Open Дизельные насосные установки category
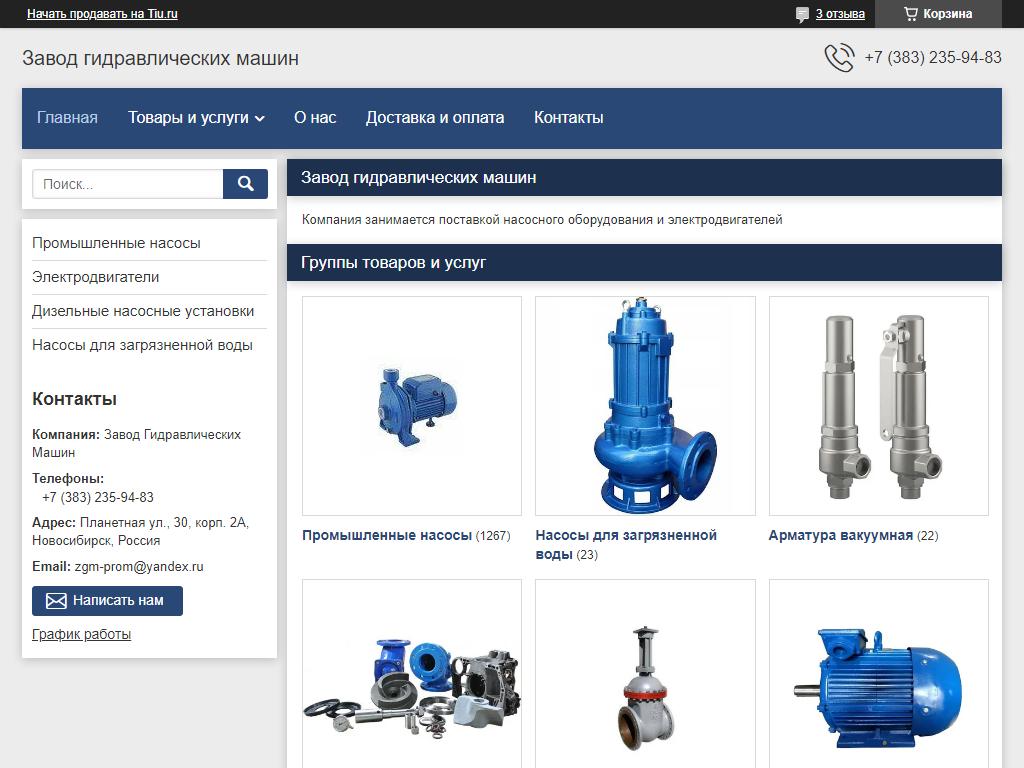 click(143, 311)
